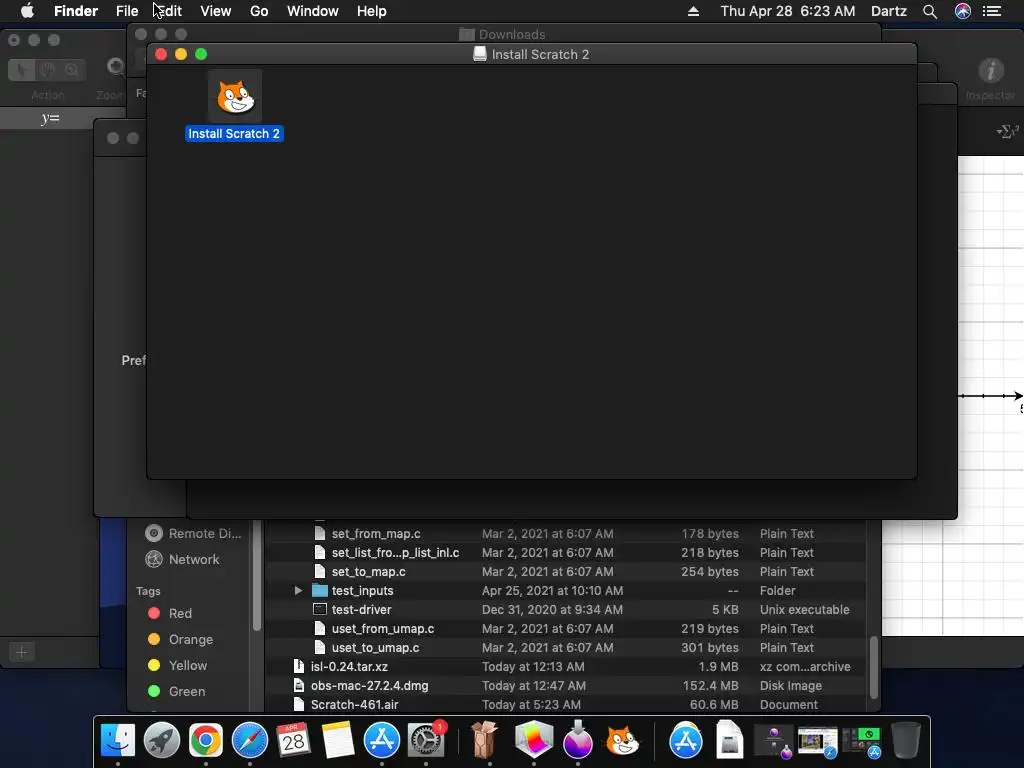Viewport: 1024px width, 768px height.
Task: Click the Inspector button in Grapher window
Action: (x=991, y=78)
